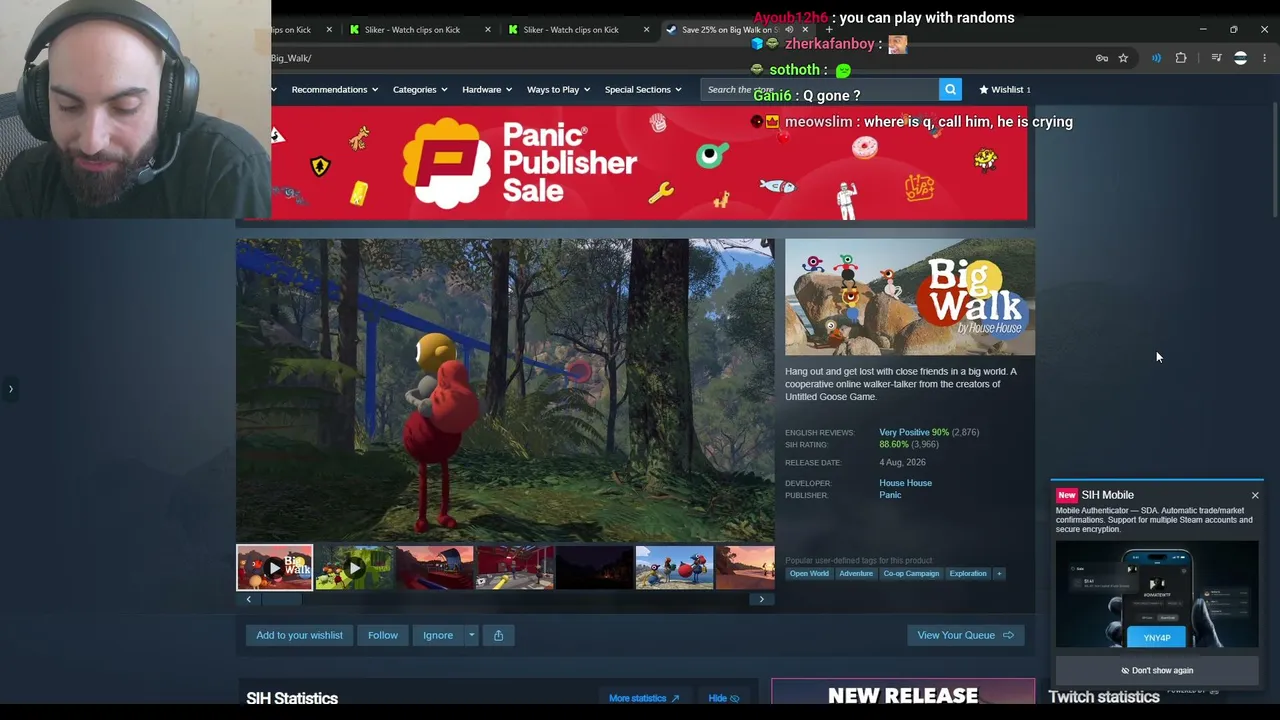Click the Follow button
The width and height of the screenshot is (1280, 720).
382,635
